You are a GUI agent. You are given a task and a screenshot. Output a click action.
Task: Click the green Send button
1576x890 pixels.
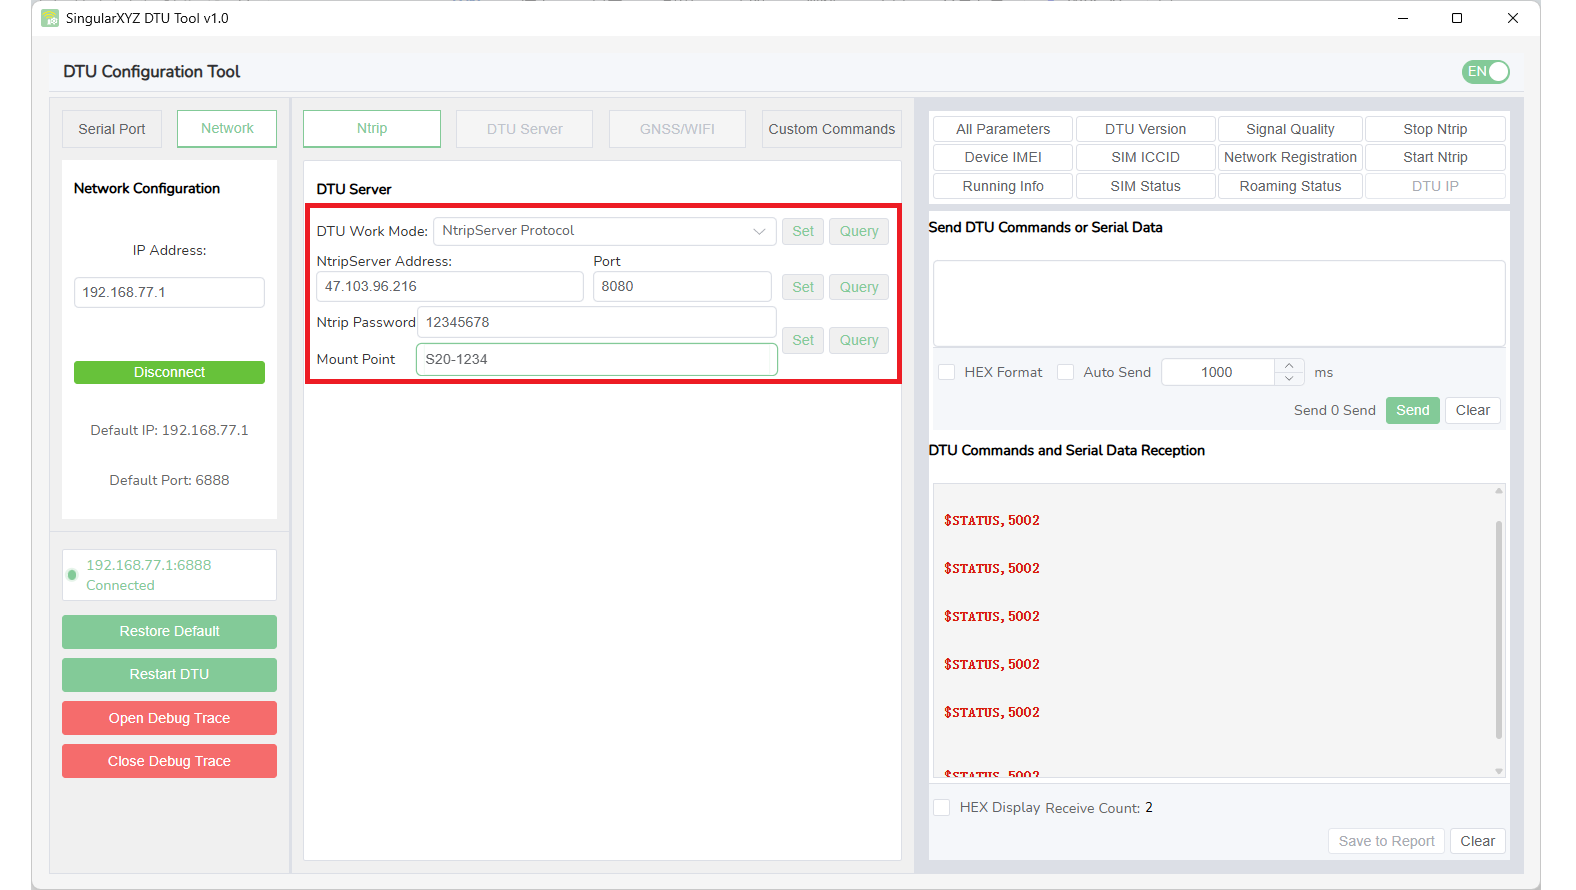[x=1412, y=410]
